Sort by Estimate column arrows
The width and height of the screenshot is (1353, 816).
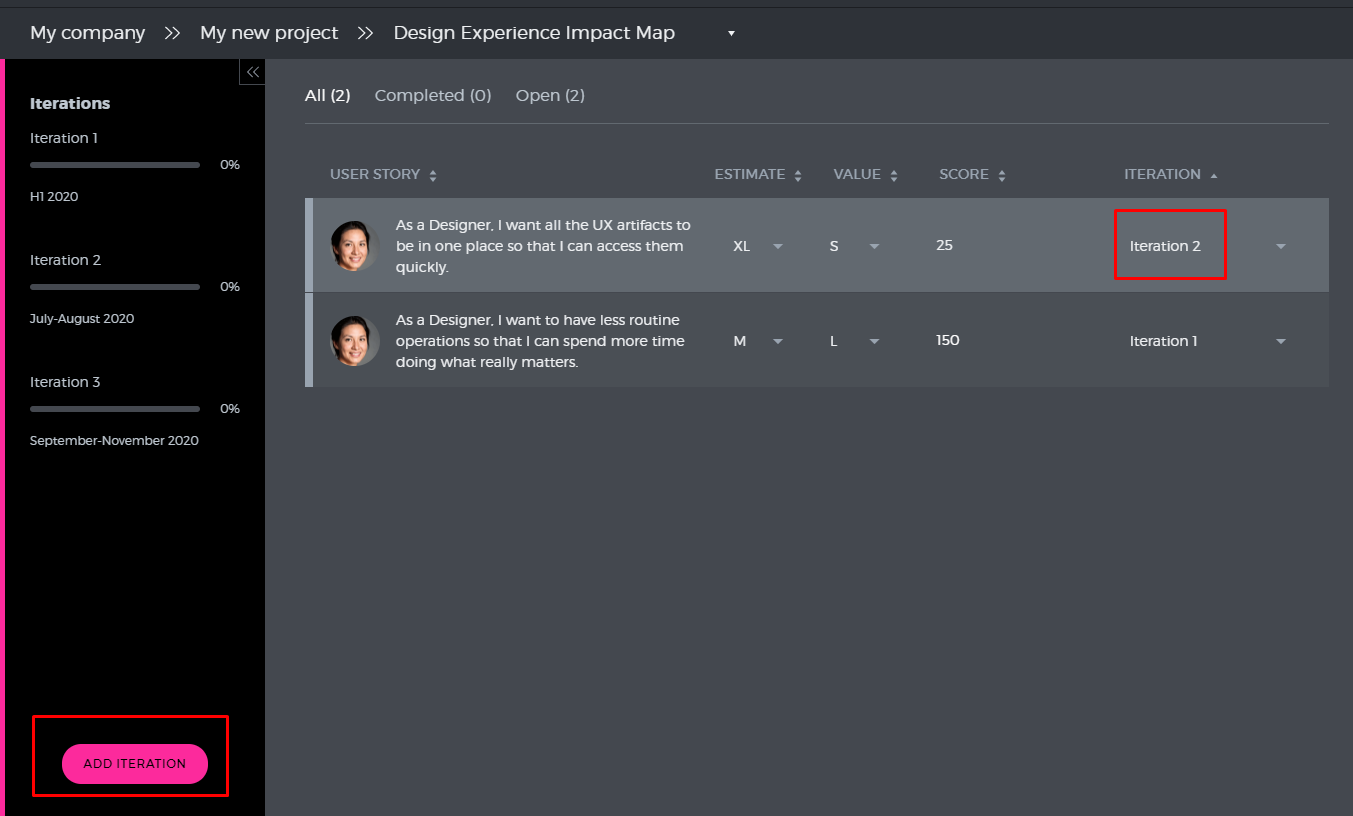(x=798, y=176)
